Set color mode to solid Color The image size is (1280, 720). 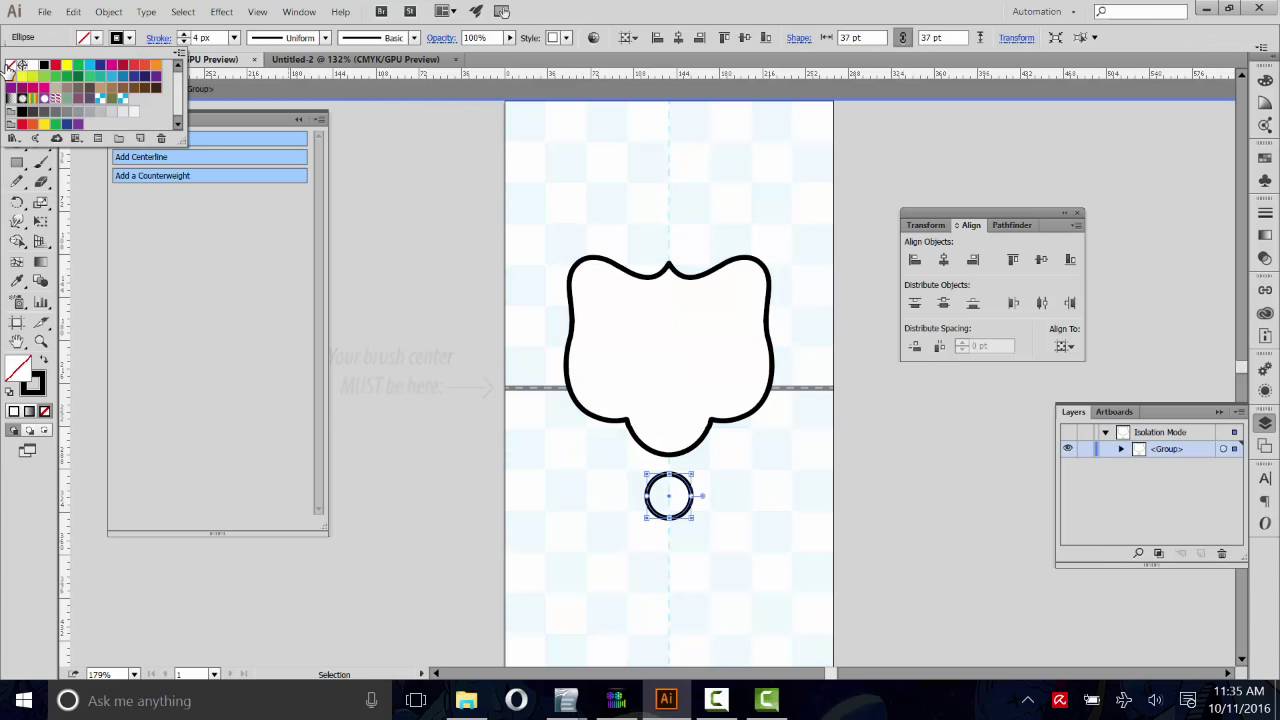coord(14,411)
